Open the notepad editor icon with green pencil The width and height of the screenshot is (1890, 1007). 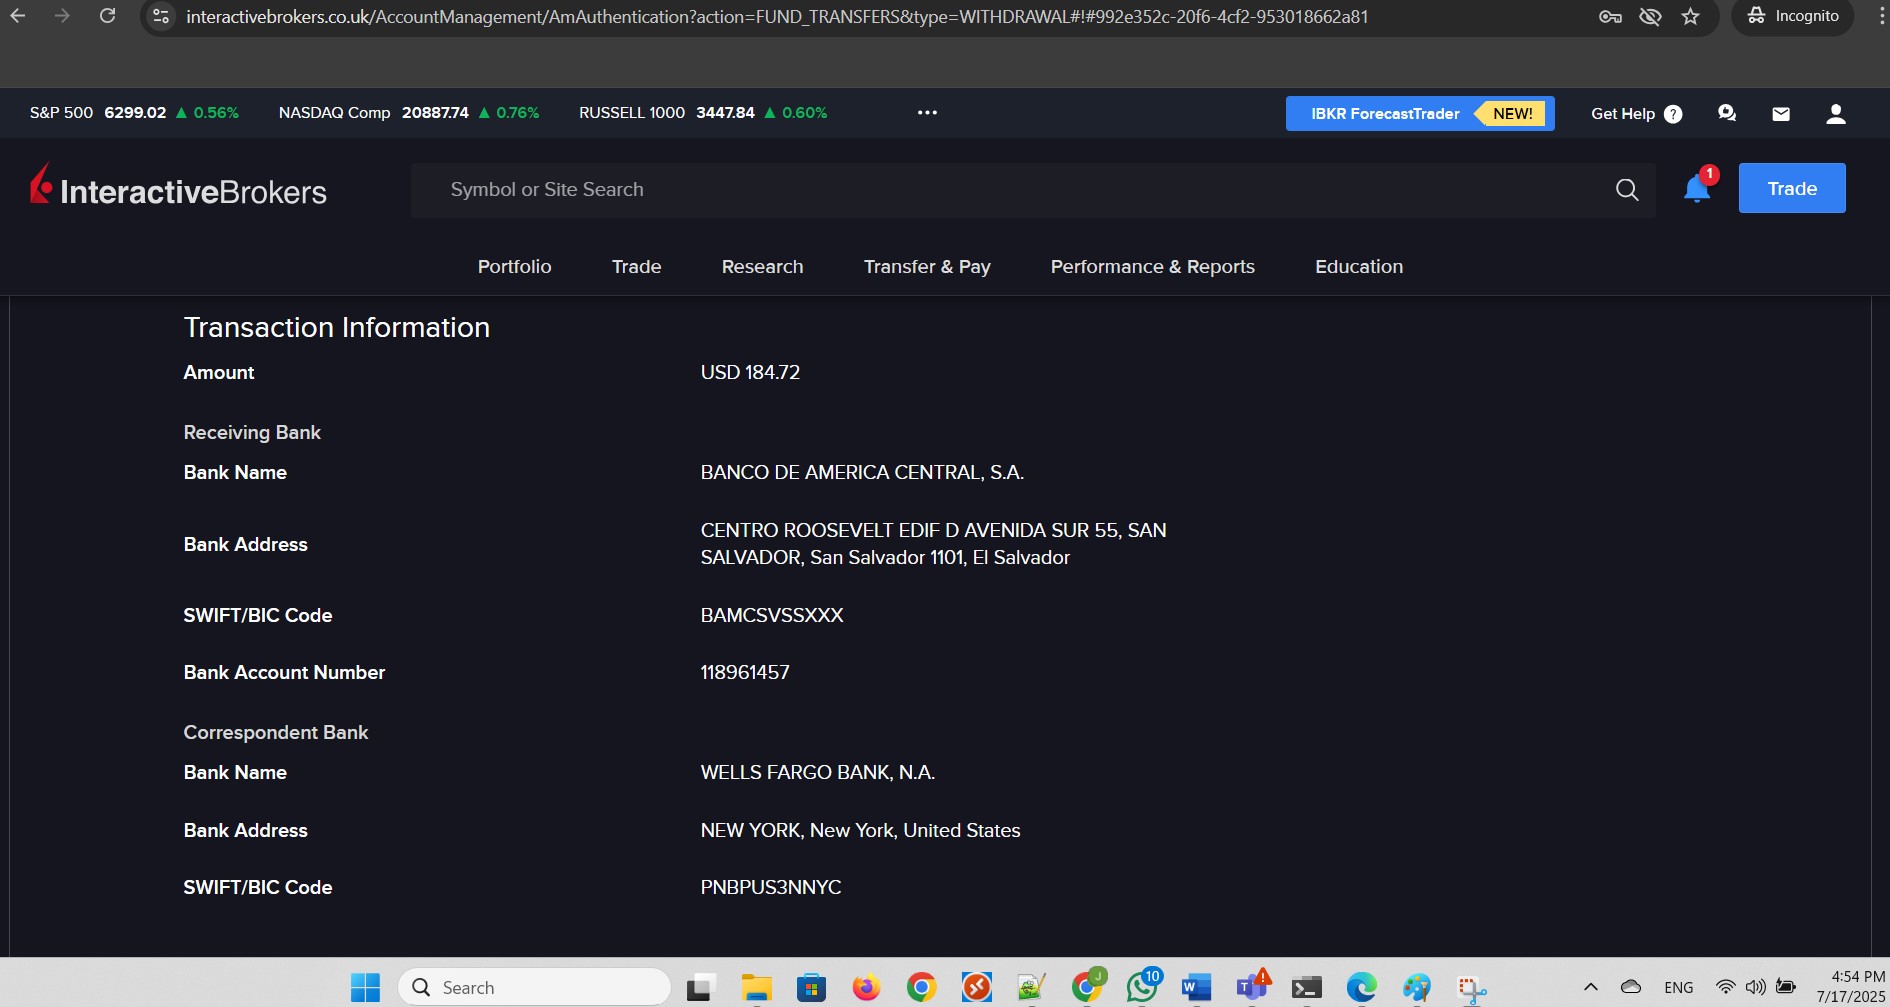click(x=1031, y=988)
